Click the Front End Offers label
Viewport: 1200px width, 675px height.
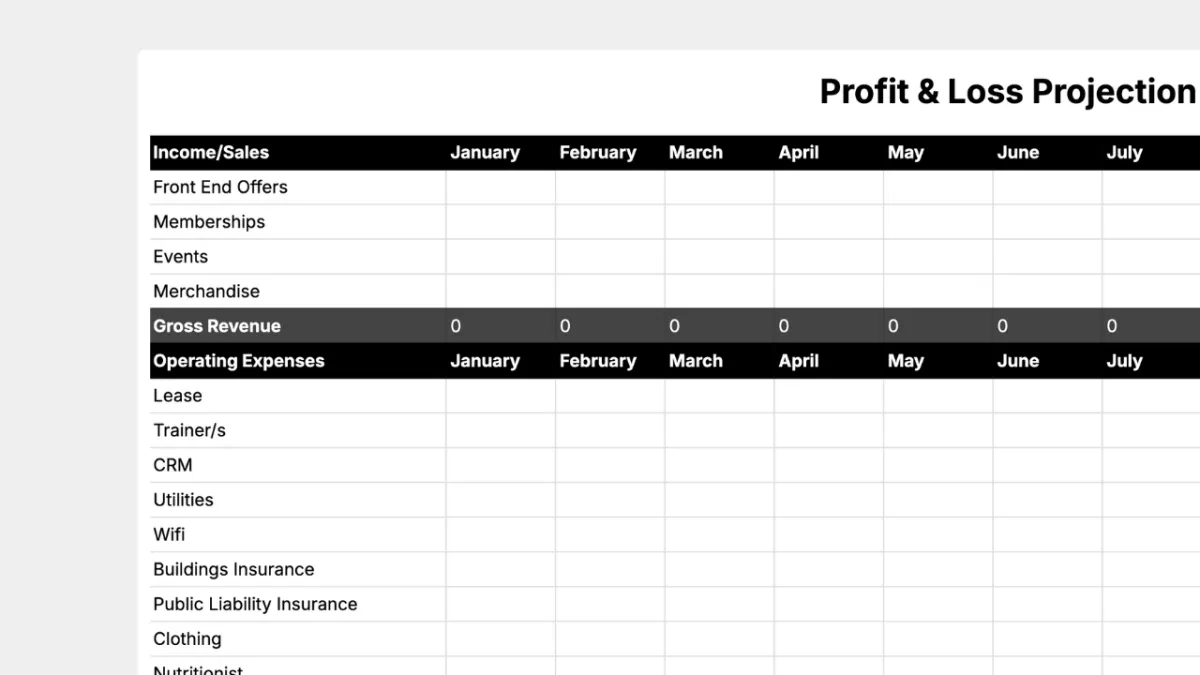point(220,187)
